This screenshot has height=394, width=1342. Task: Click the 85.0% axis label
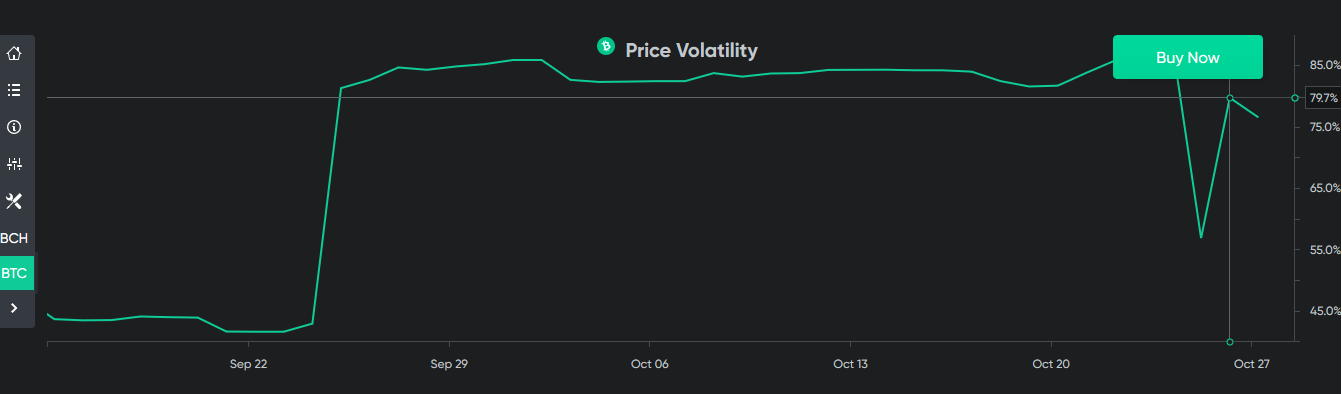coord(1324,65)
